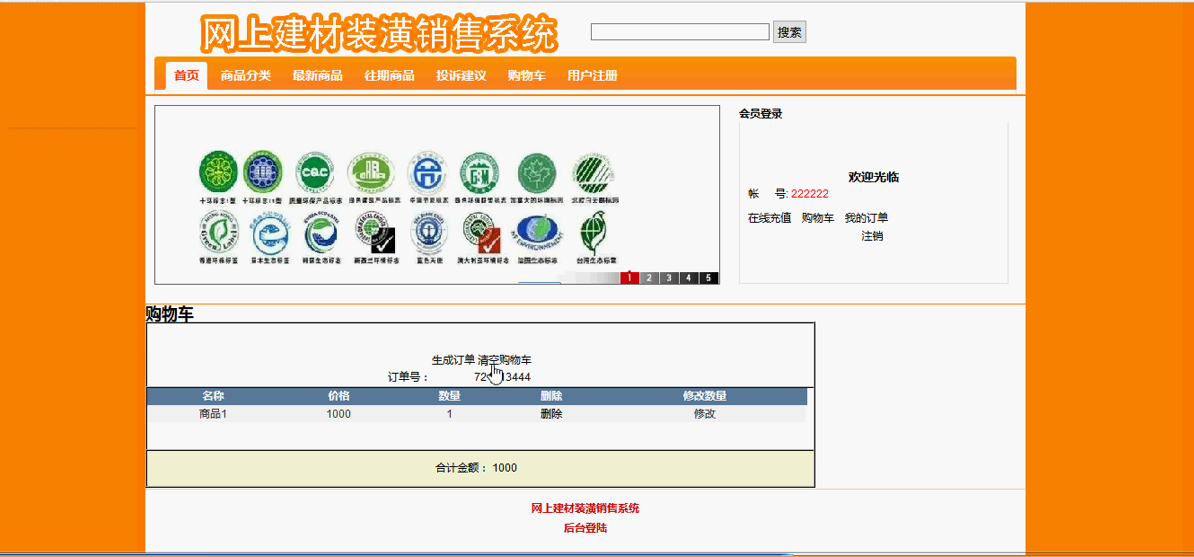Image resolution: width=1194 pixels, height=557 pixels.
Task: Click the Blue Angel (蓝色天使) logo
Action: pyautogui.click(x=427, y=232)
